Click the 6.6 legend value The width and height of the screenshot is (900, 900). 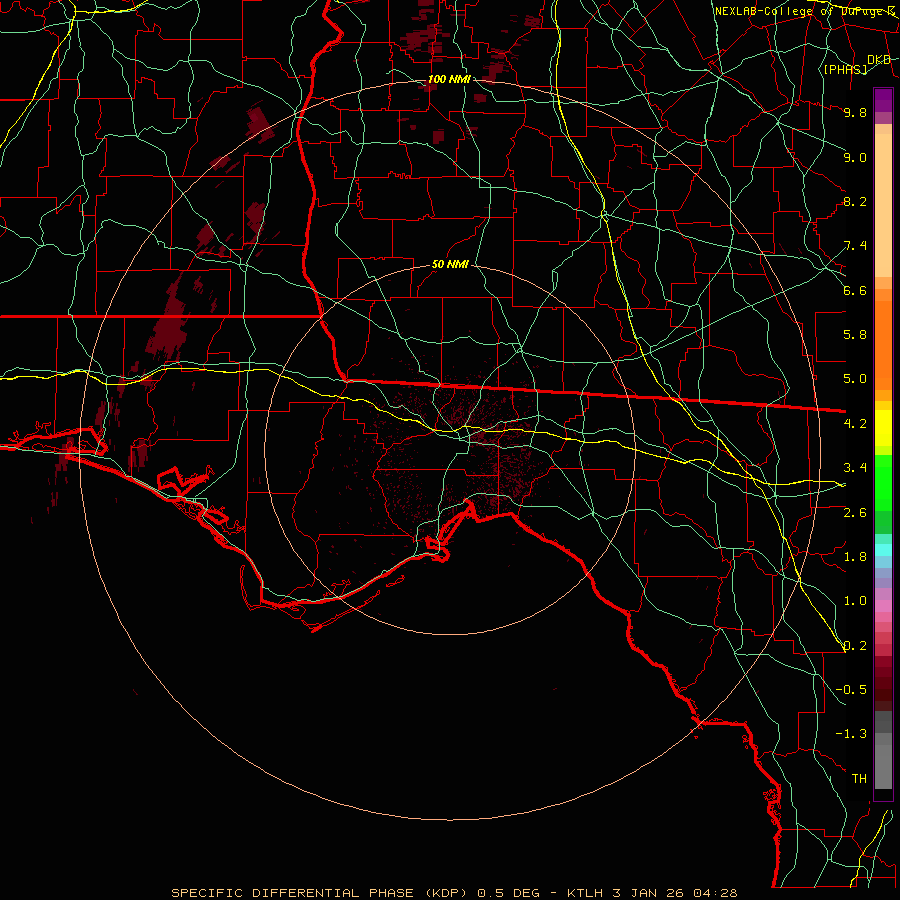[855, 290]
